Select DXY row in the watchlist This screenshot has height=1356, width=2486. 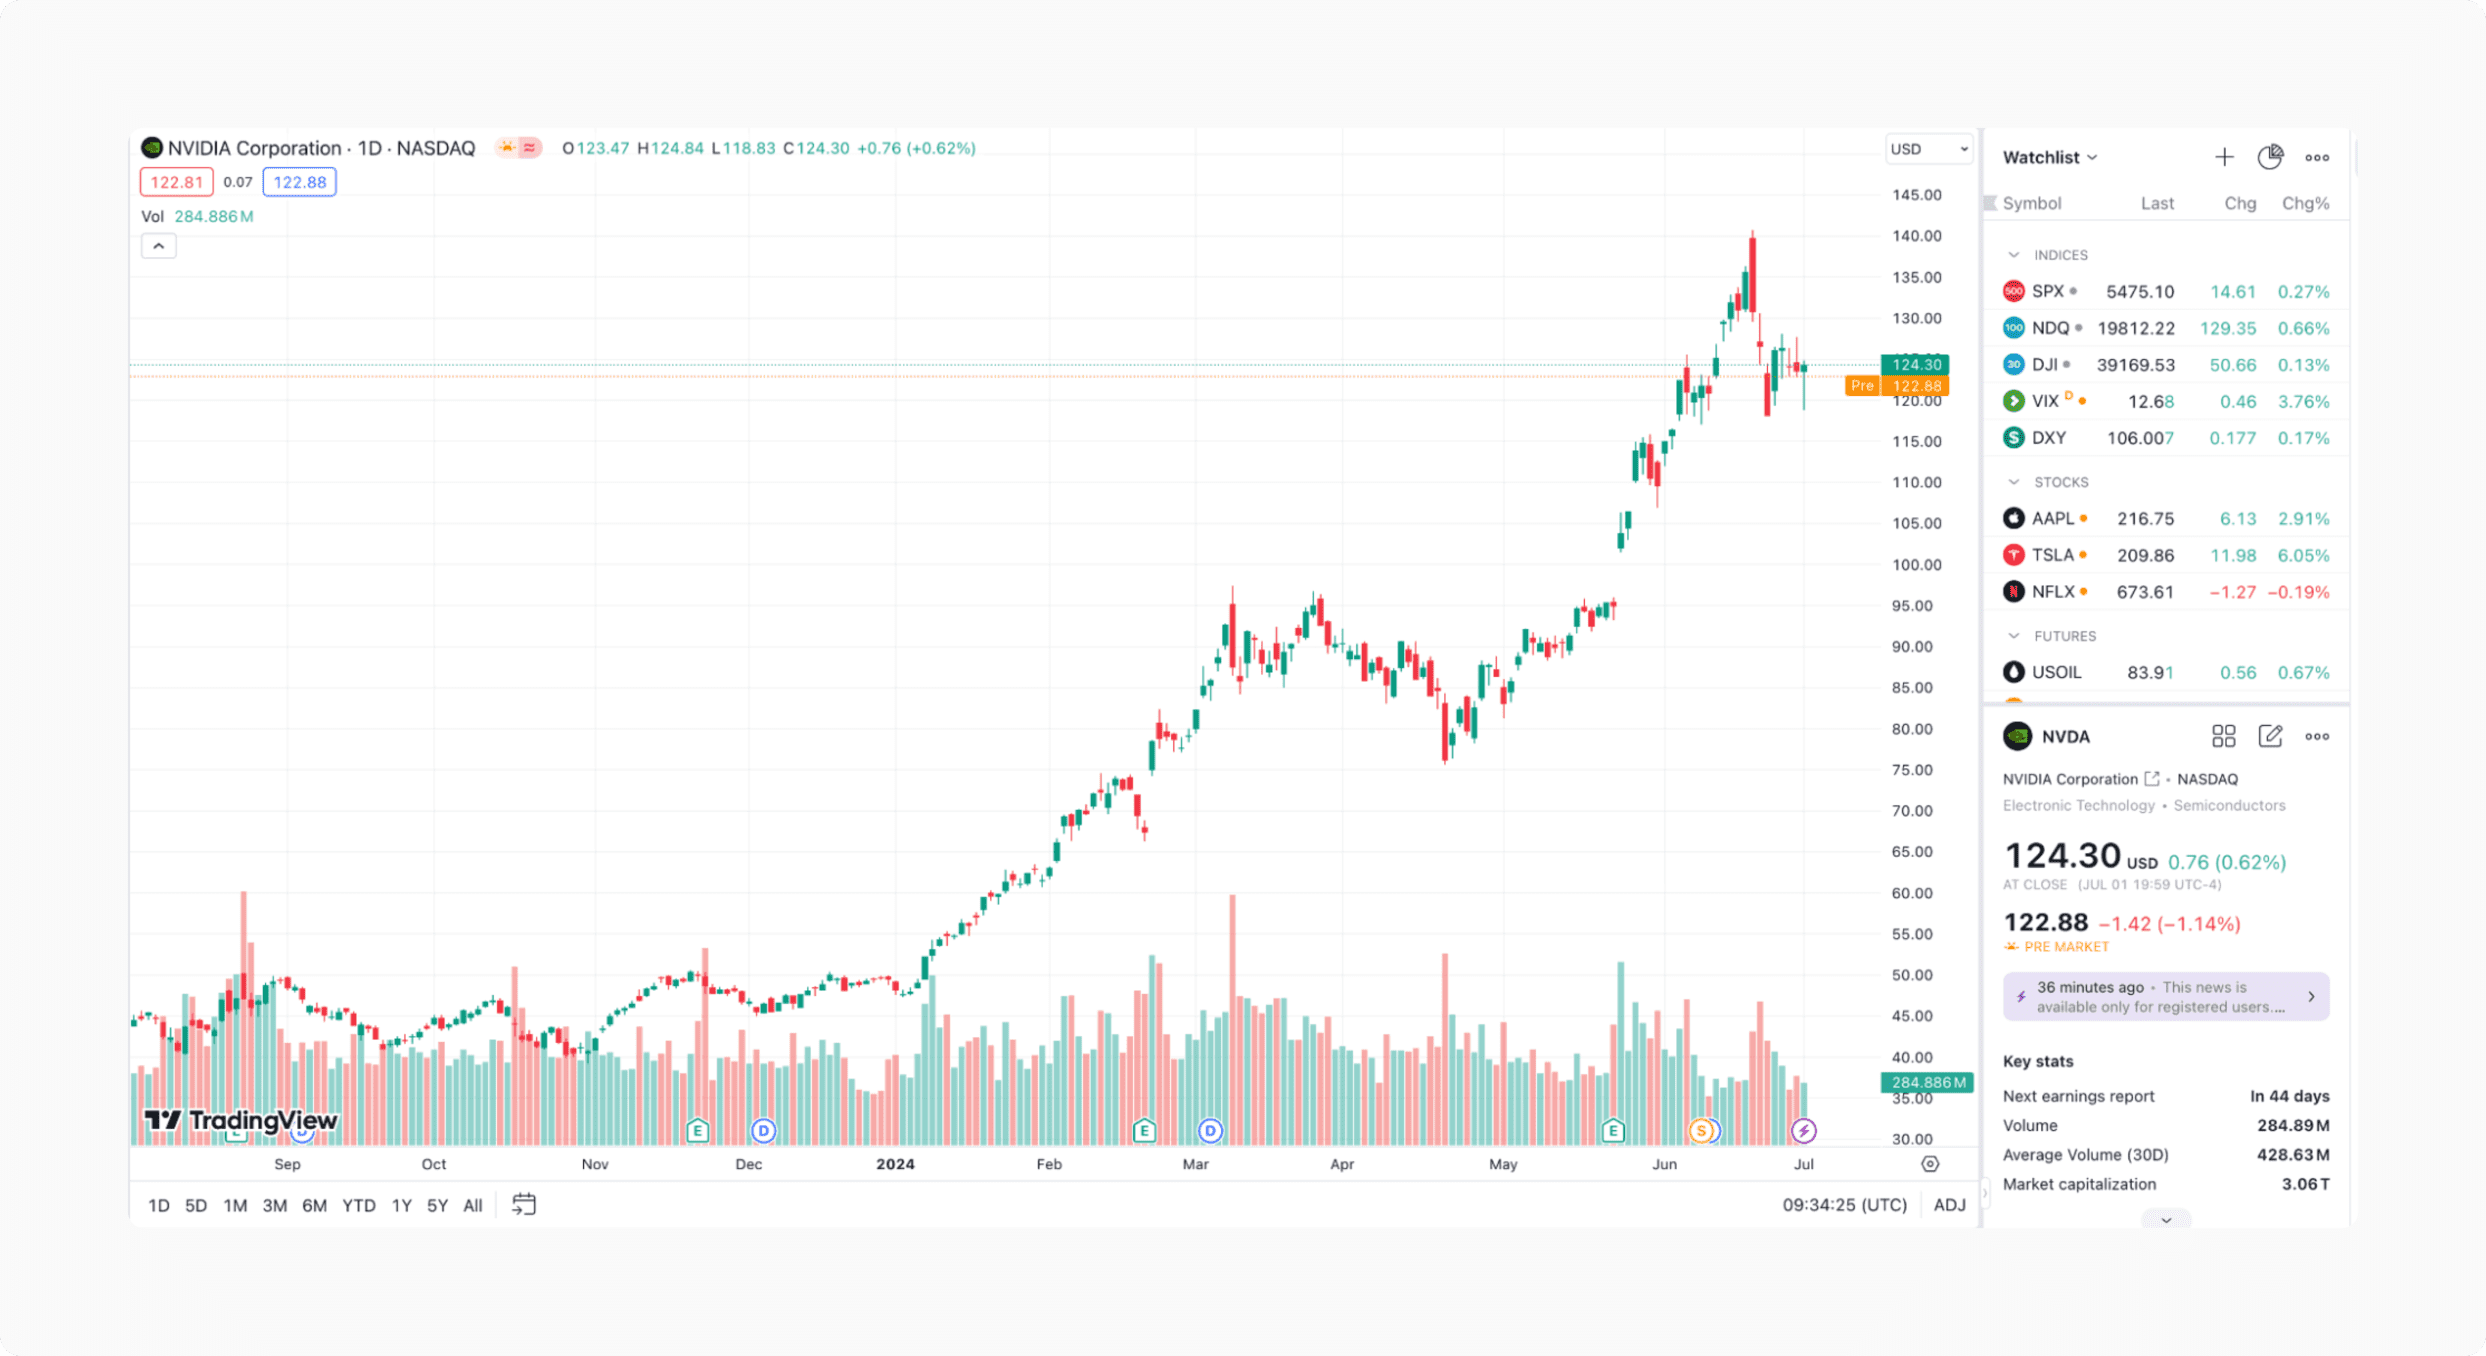click(2165, 438)
